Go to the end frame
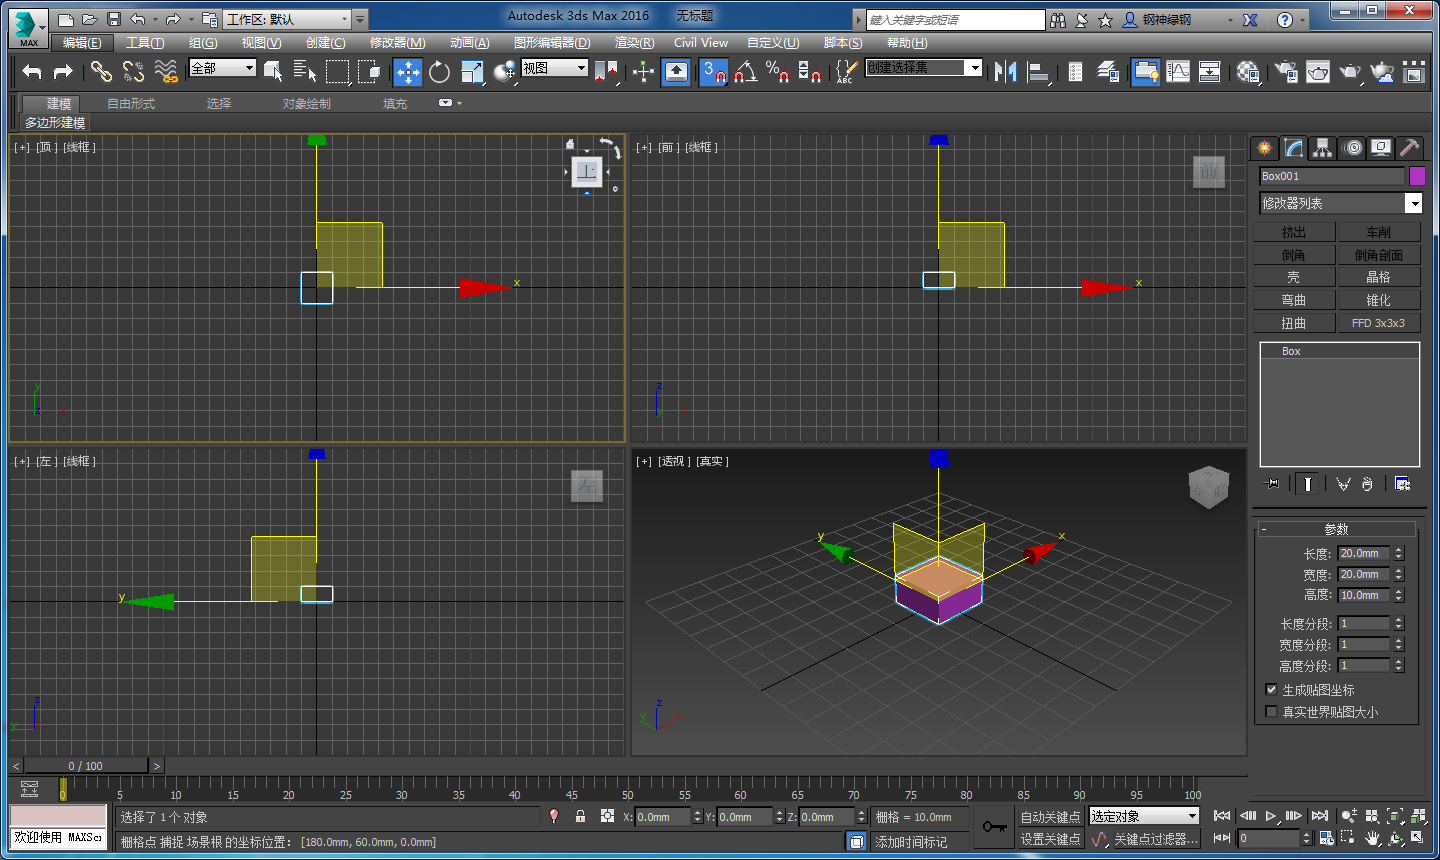This screenshot has width=1440, height=860. coord(1320,816)
